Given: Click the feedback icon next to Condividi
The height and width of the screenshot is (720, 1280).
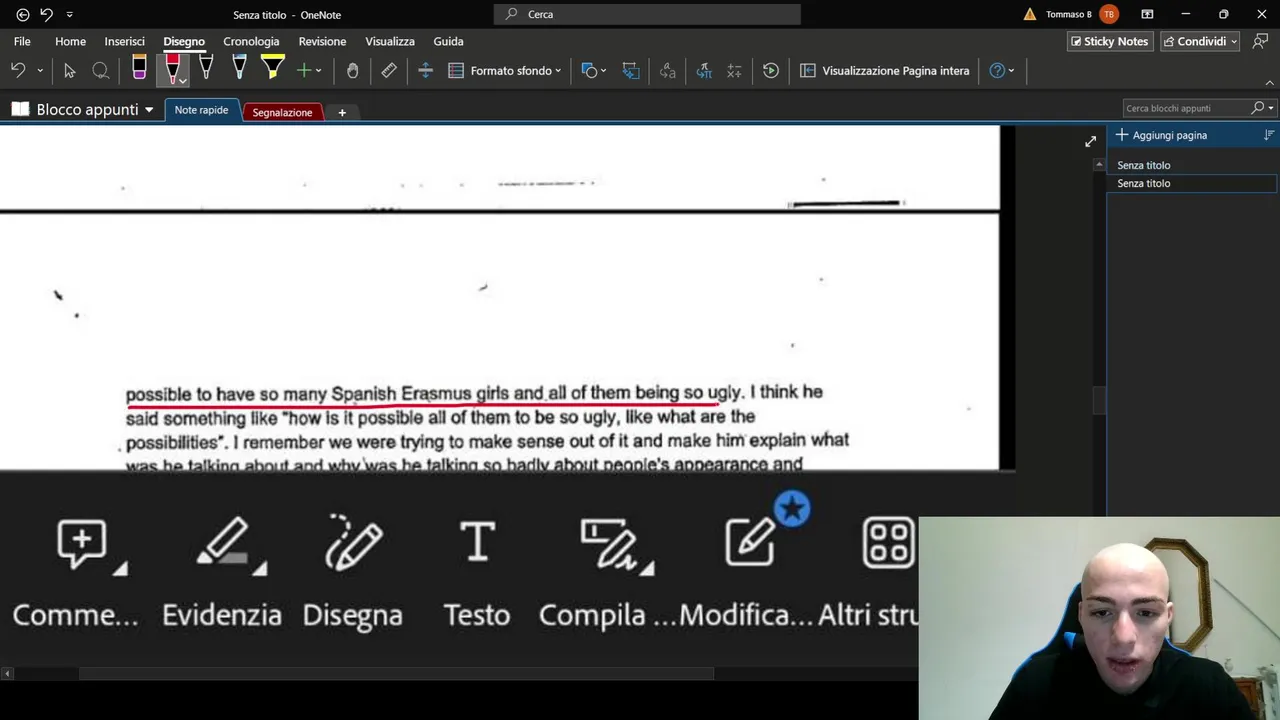Looking at the screenshot, I should (1260, 41).
